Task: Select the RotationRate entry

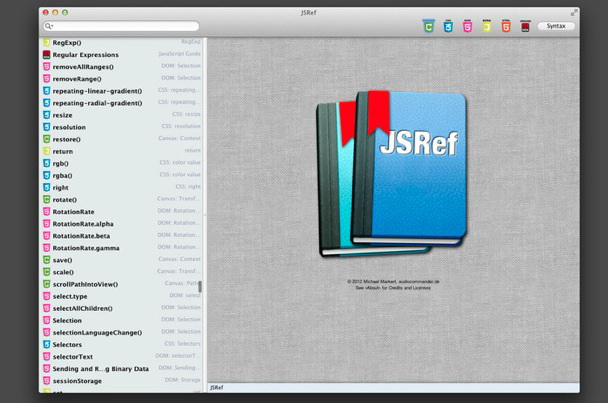Action: tap(121, 211)
